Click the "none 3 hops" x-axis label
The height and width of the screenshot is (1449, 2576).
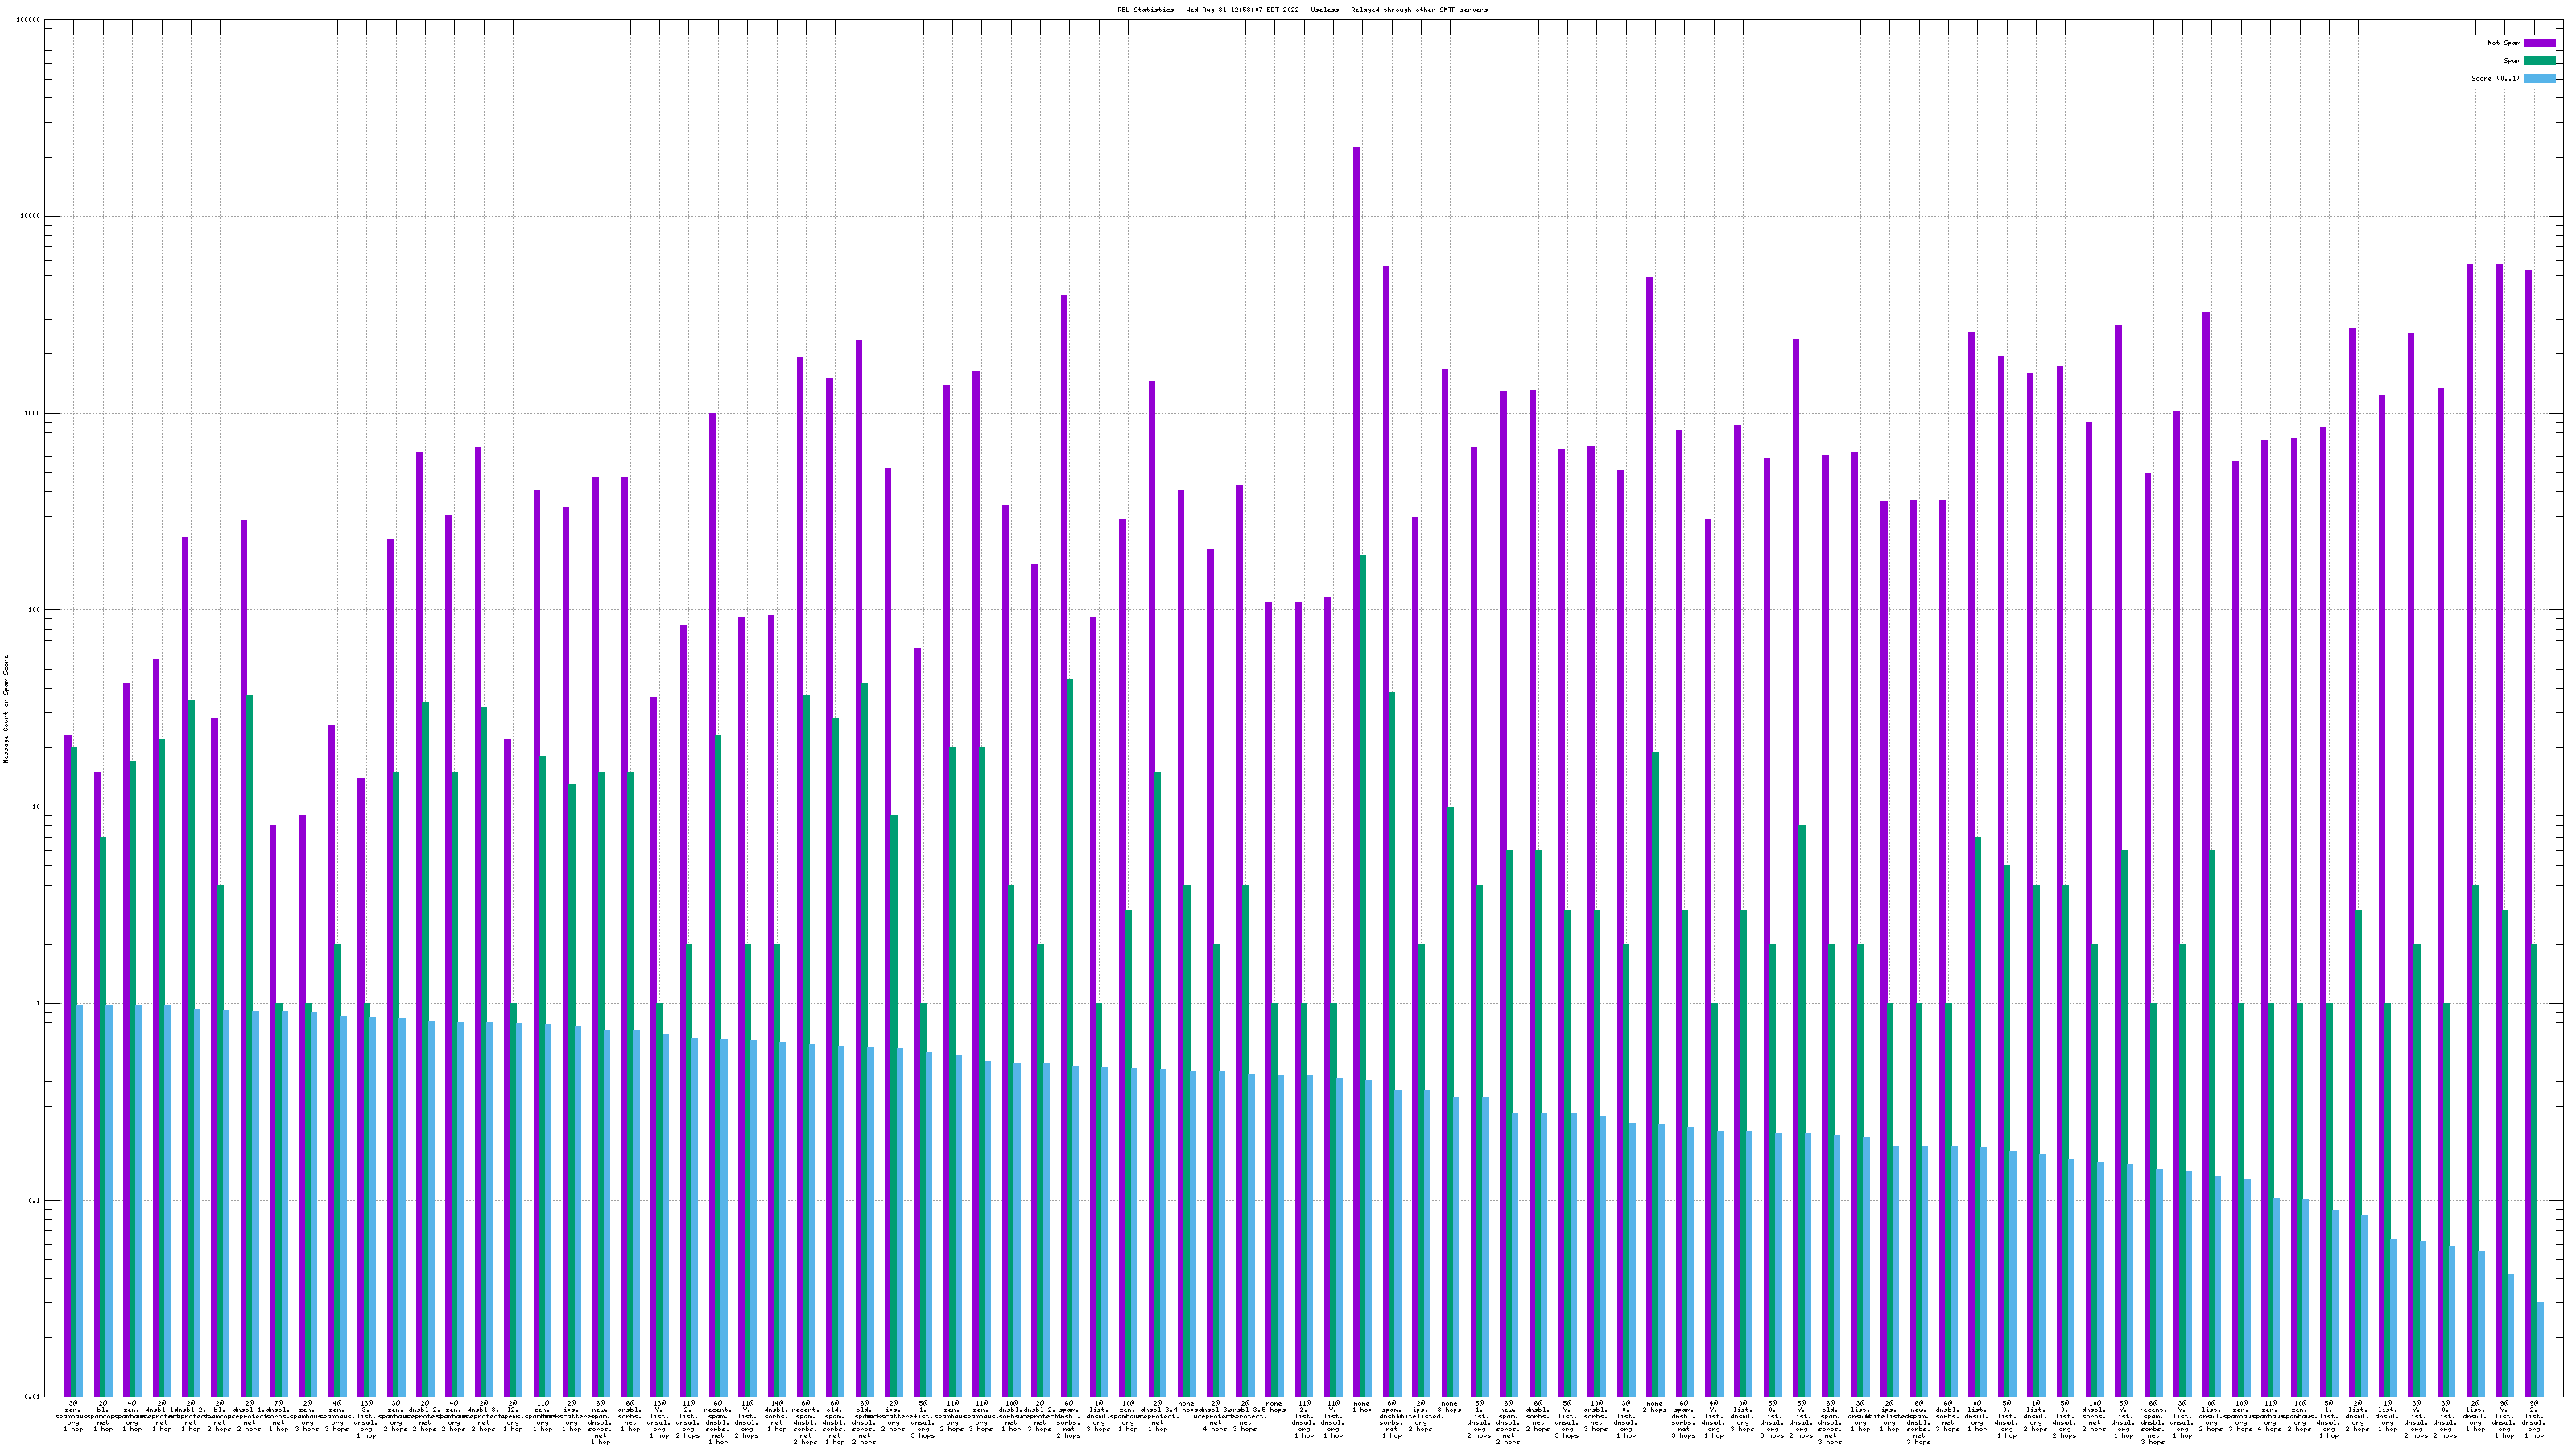[1449, 1407]
